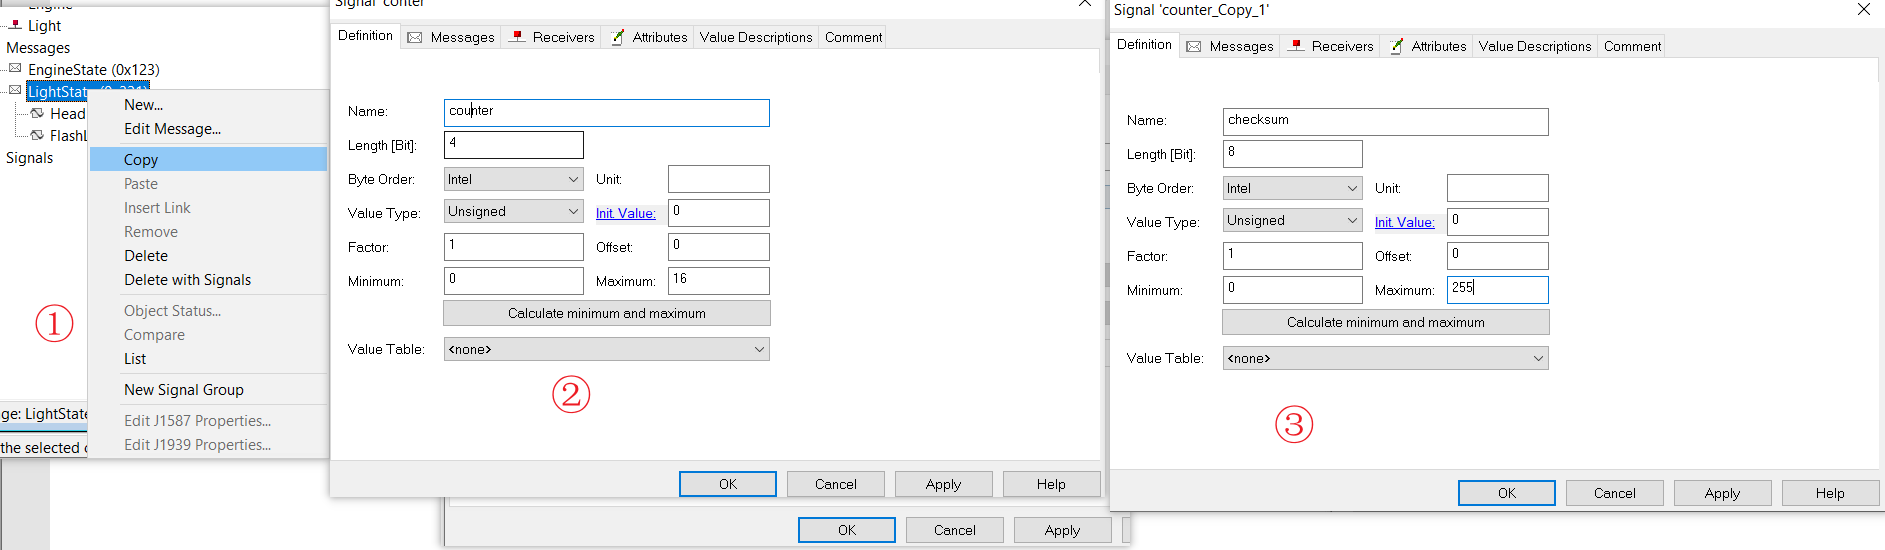1885x550 pixels.
Task: Open Value Table dropdown in counter_Copy_1 dialog
Action: 1386,358
